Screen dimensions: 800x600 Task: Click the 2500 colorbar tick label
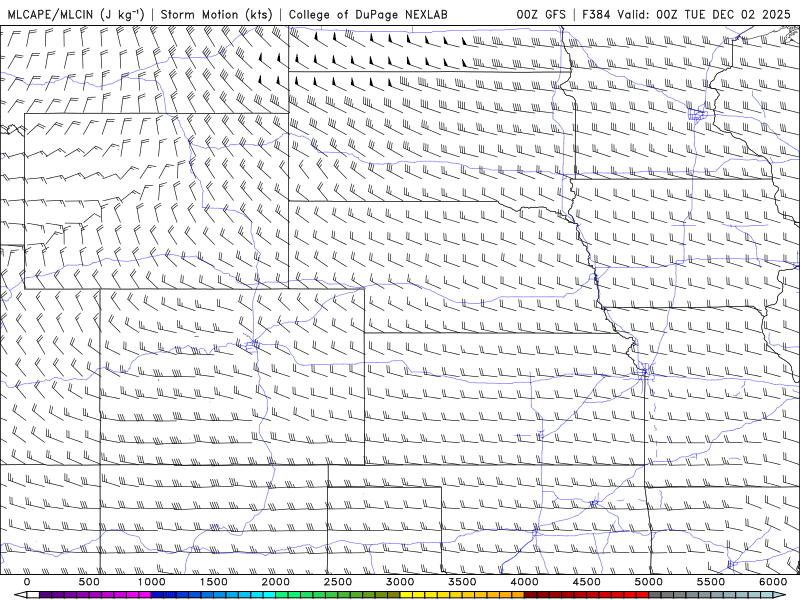point(338,582)
